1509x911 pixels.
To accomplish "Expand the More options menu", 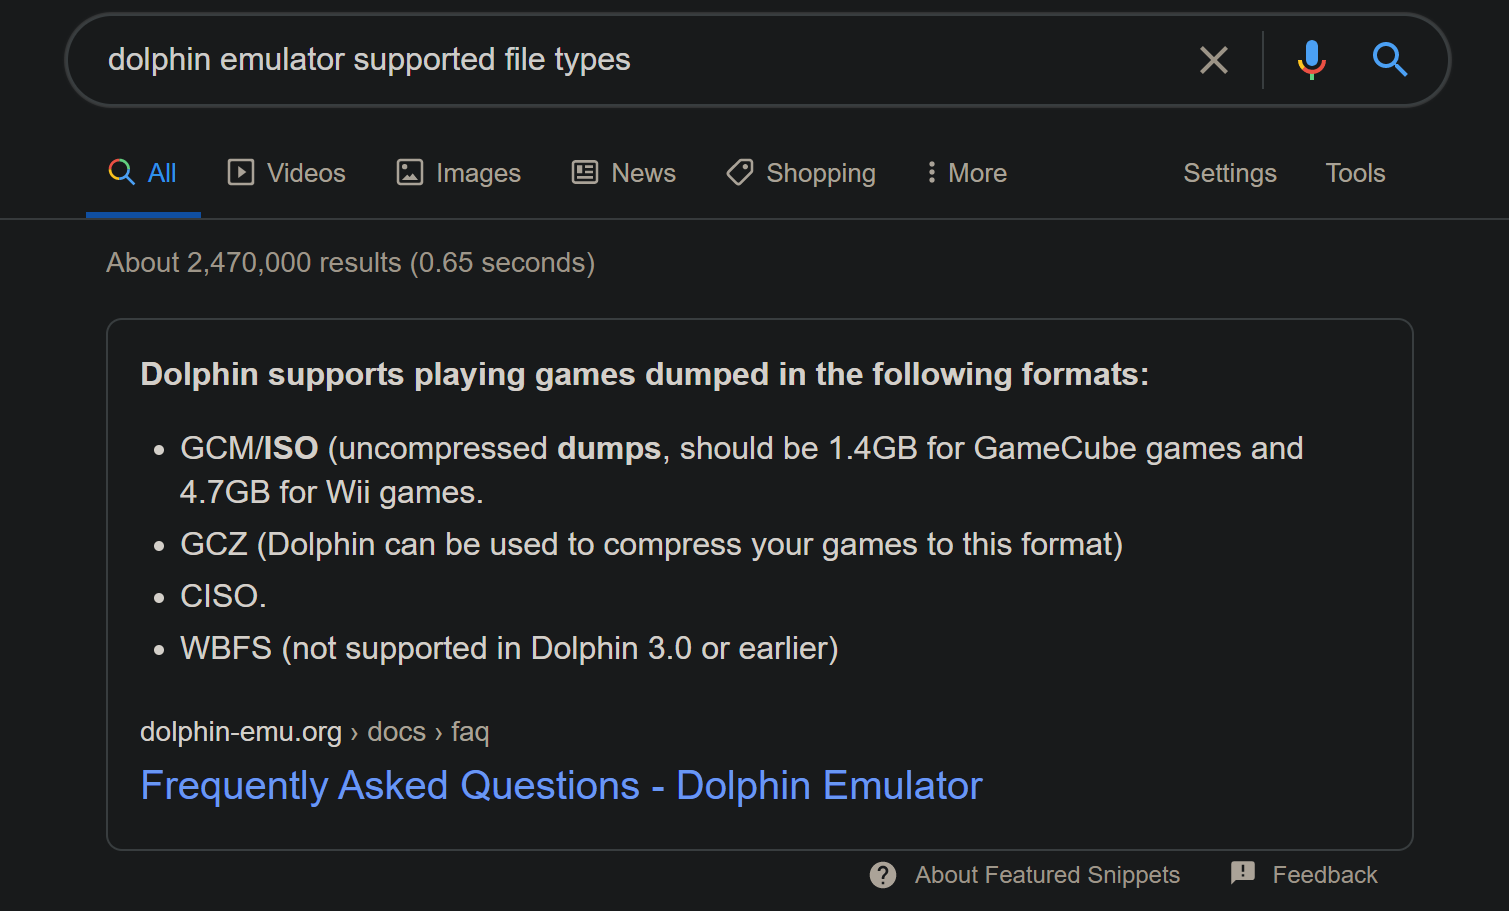I will pos(966,173).
